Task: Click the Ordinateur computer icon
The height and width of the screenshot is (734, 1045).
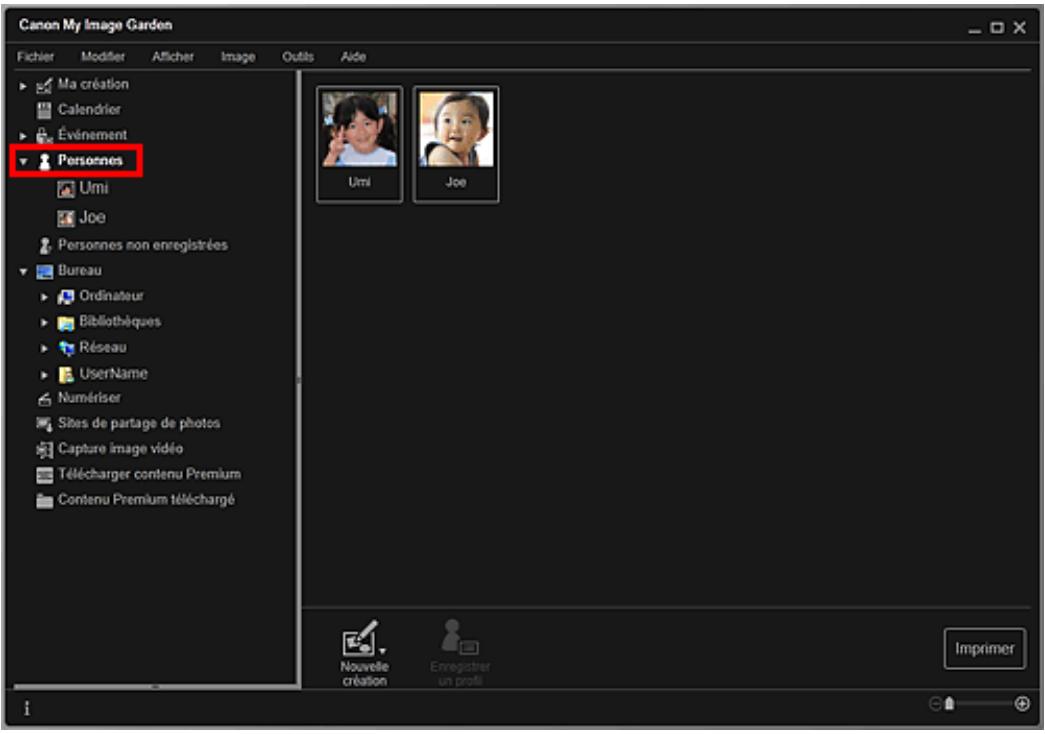Action: (65, 297)
